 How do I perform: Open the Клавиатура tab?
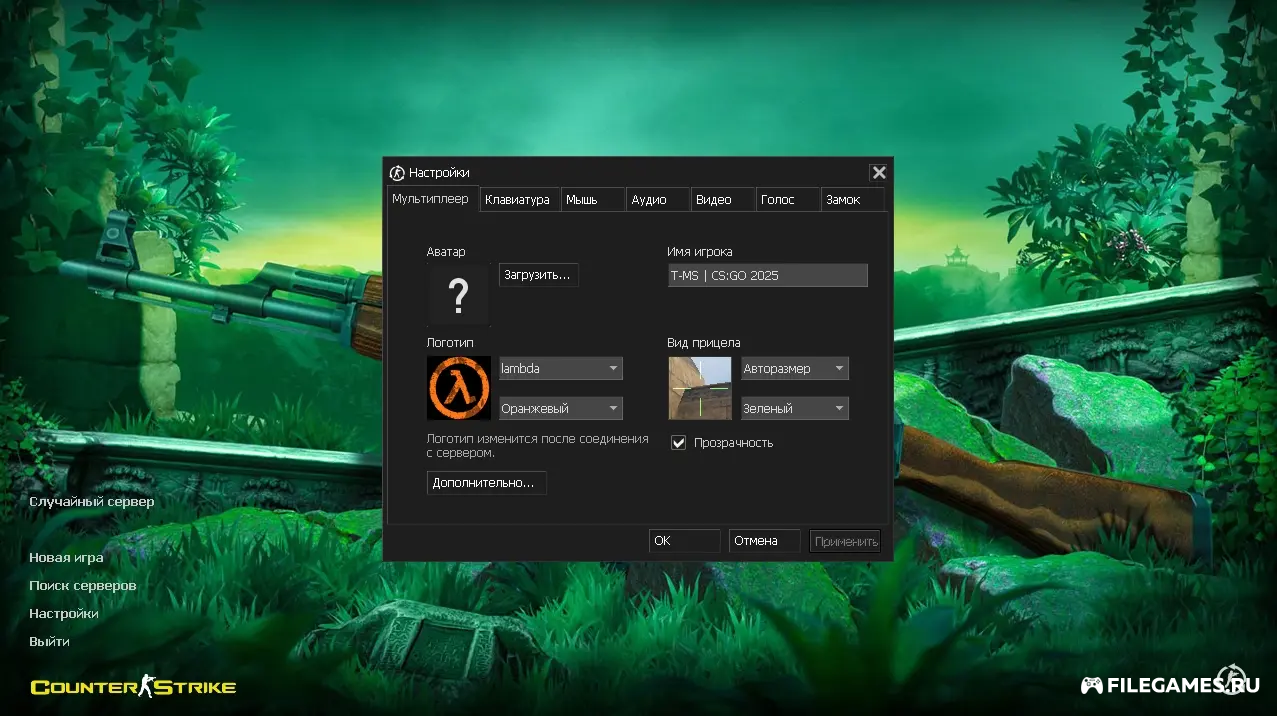tap(519, 200)
